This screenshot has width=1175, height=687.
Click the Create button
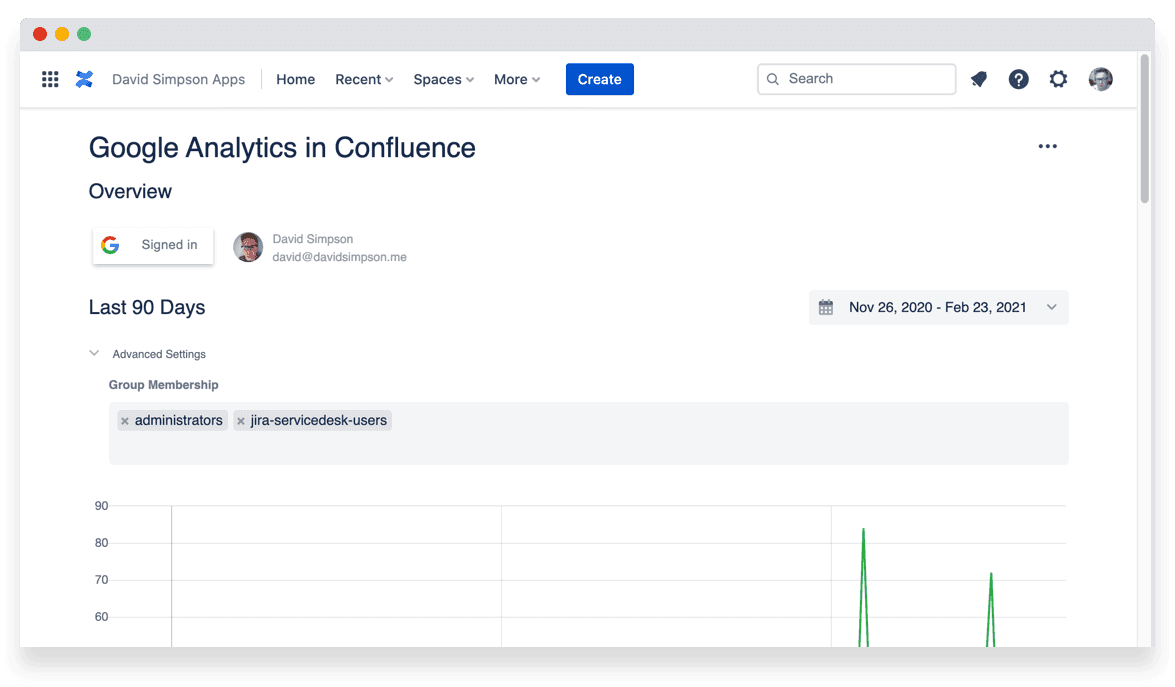coord(599,79)
